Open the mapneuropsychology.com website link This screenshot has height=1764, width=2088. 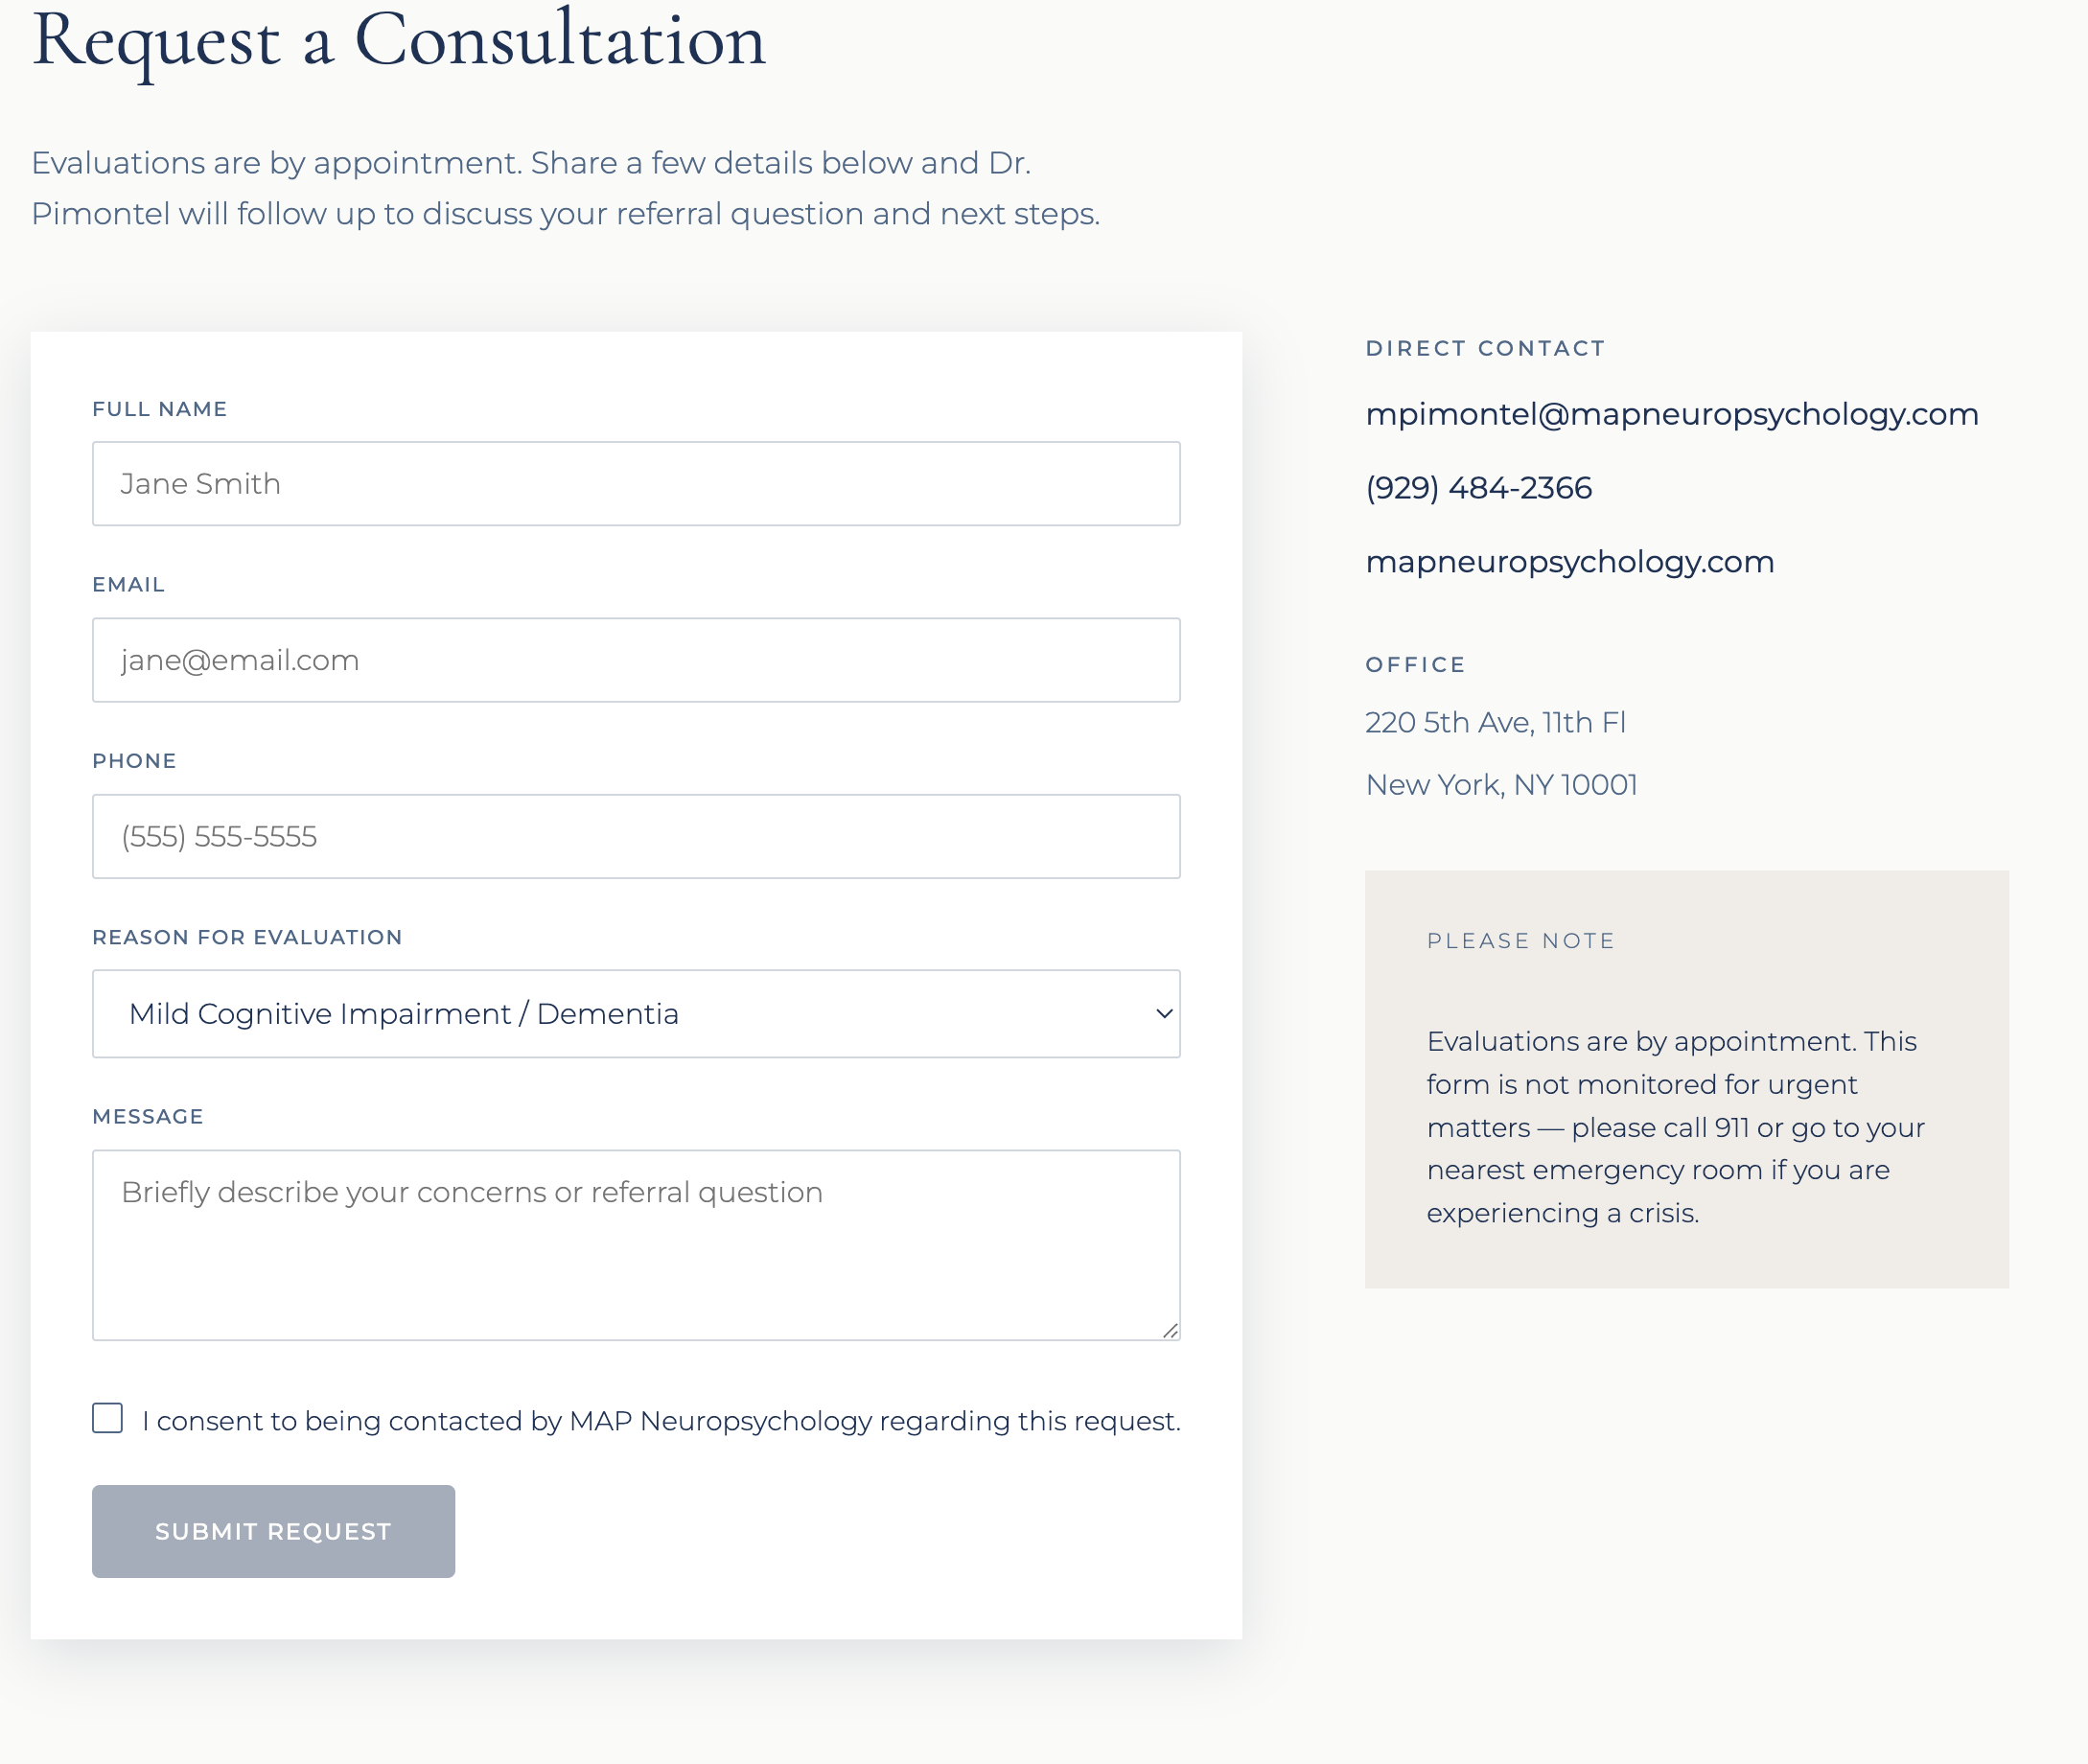(x=1570, y=562)
